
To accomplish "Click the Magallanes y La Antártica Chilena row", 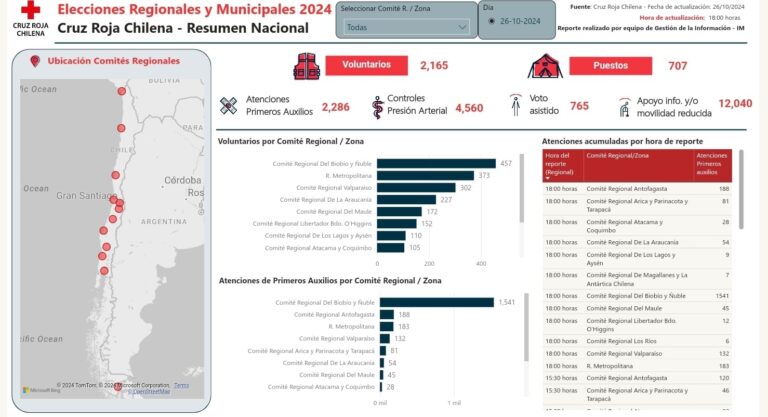I will pos(637,279).
